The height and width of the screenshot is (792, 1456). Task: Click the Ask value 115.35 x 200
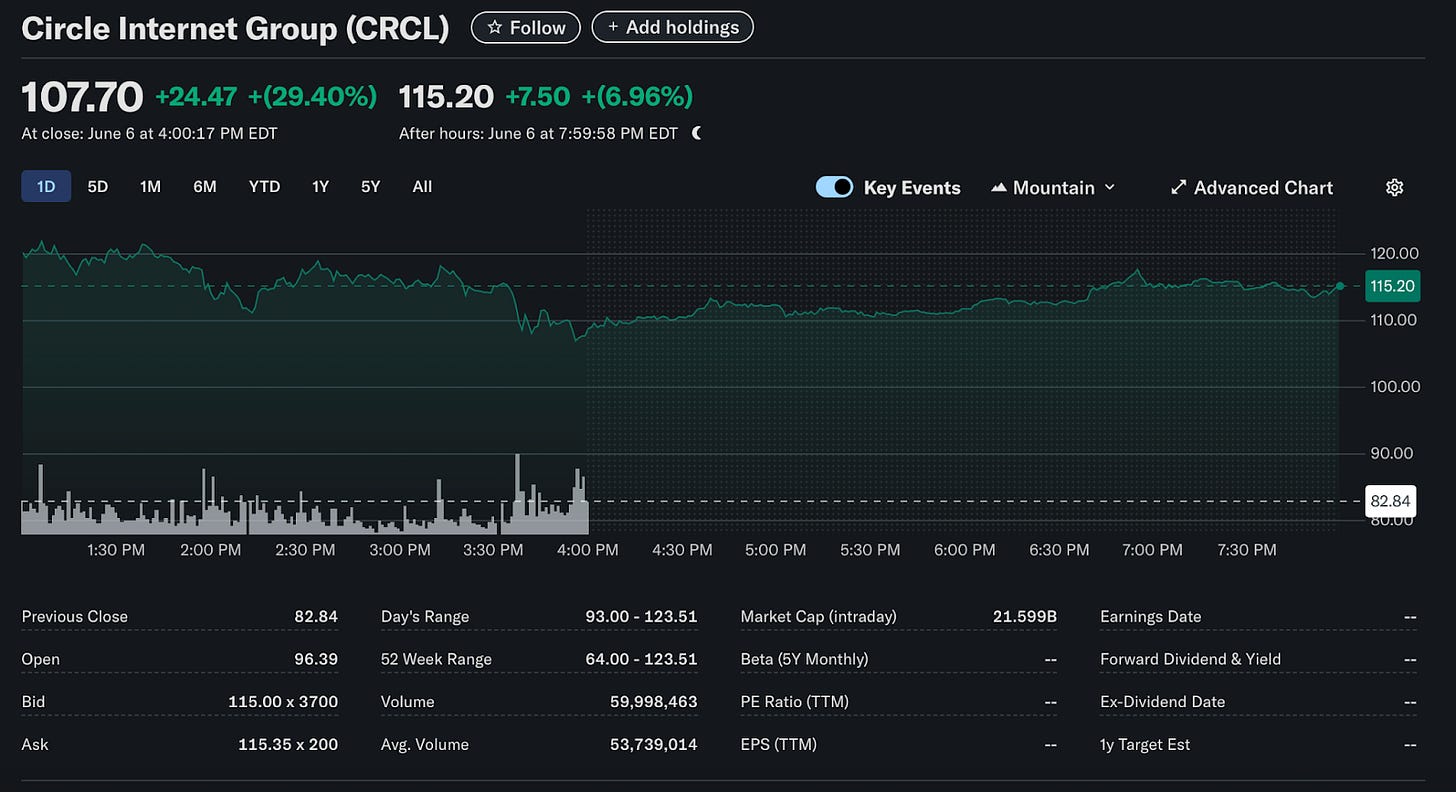[288, 744]
